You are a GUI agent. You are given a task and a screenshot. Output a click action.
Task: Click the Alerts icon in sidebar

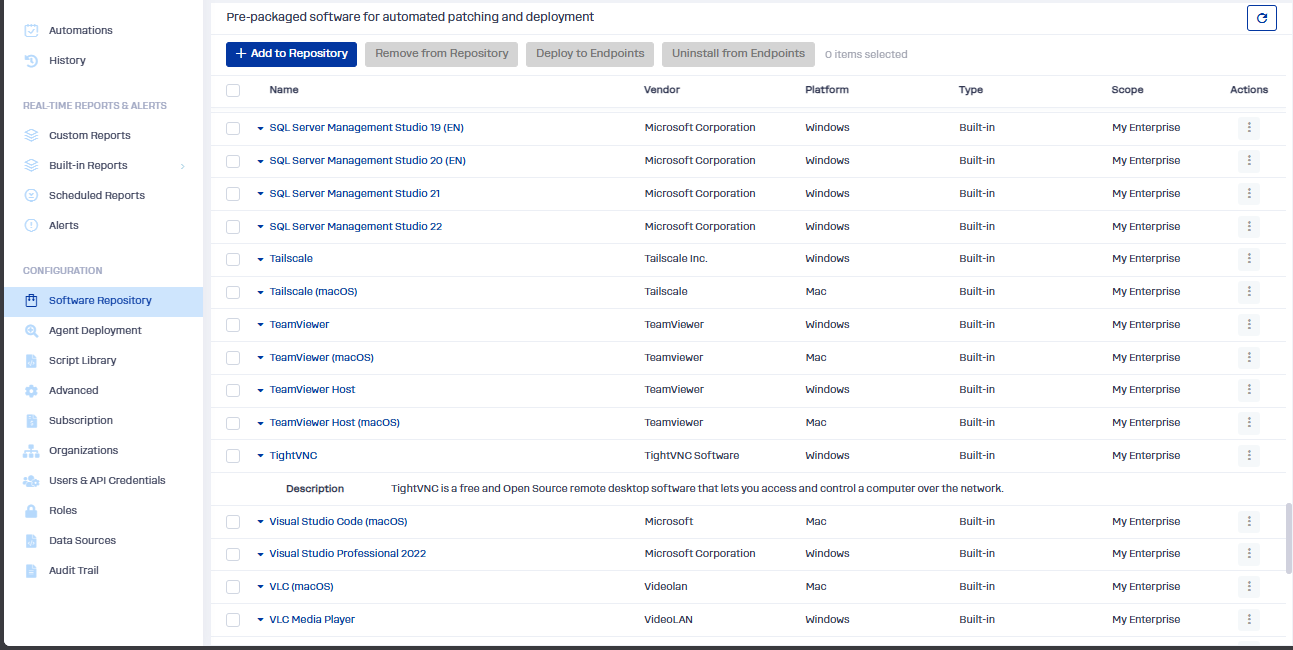coord(31,225)
